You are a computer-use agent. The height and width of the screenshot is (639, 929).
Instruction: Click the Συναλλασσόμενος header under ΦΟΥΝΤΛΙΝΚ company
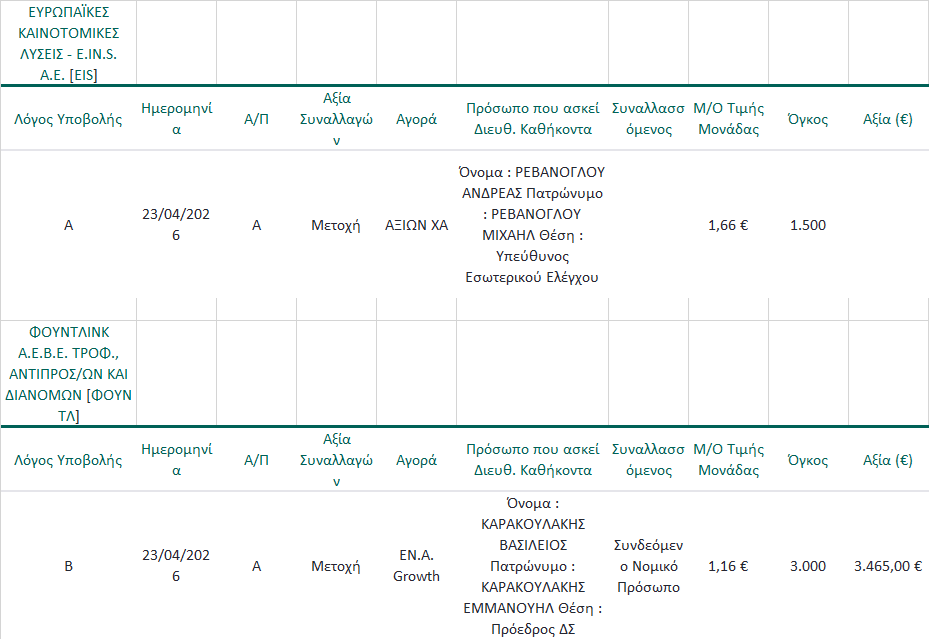pos(648,460)
